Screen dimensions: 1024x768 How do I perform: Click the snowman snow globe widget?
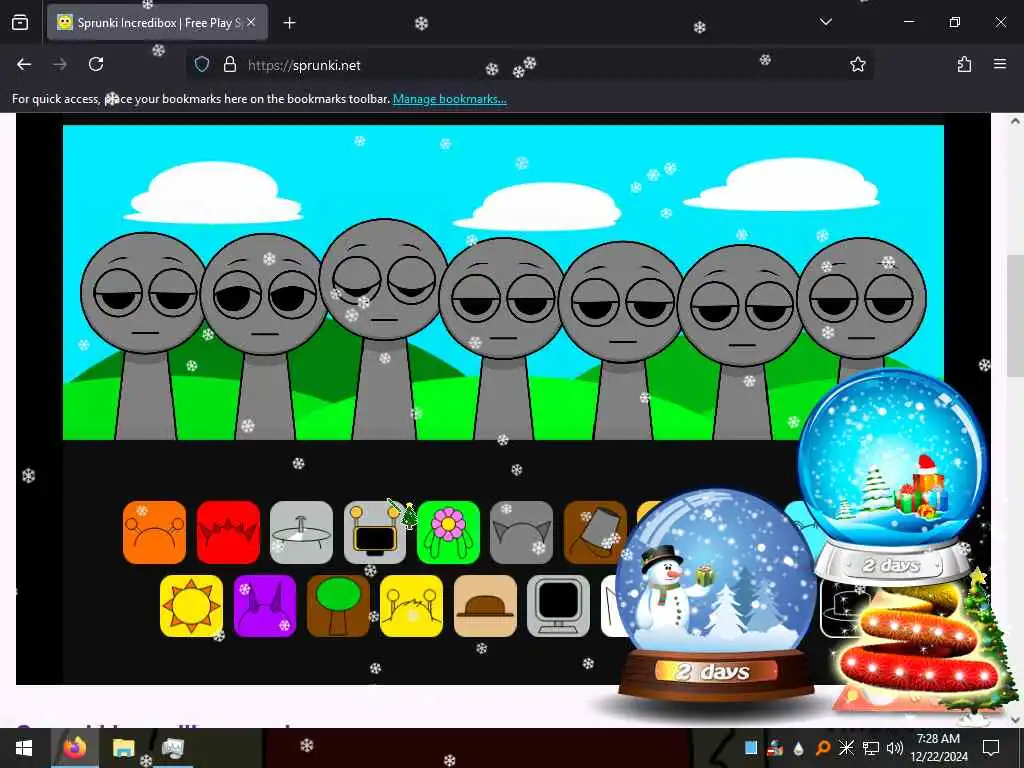pyautogui.click(x=716, y=594)
